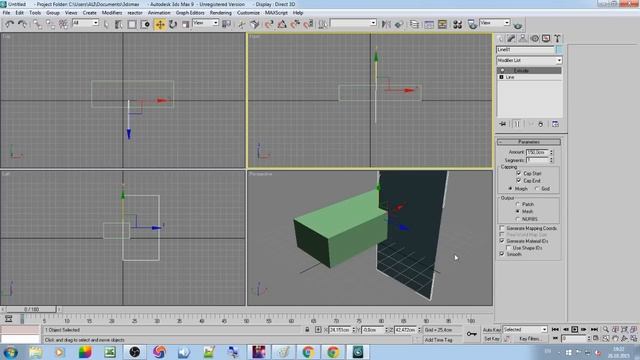Switch to the Hierarchy command panel tab
Viewport: 640px width, 360px height.
523,38
